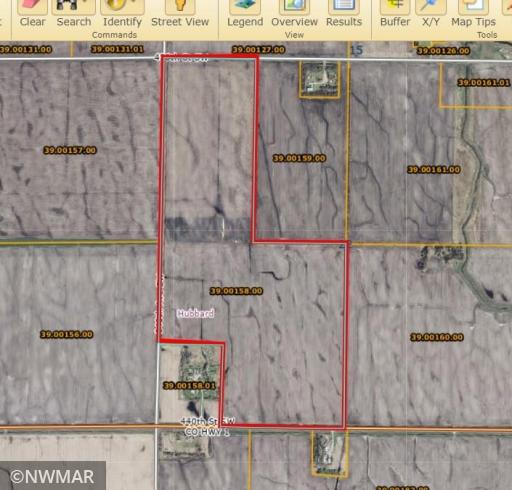This screenshot has height=490, width=512.
Task: Click parcel label 39.00156.00
Action: [x=67, y=334]
